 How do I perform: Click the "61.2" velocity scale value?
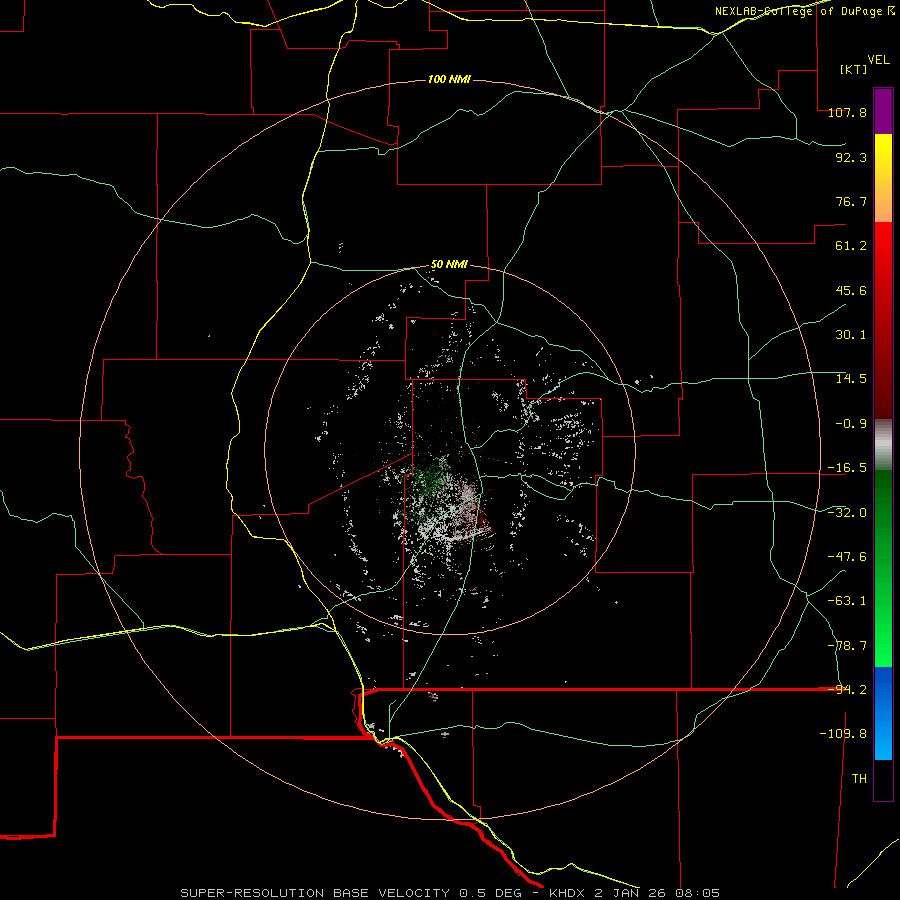point(851,246)
